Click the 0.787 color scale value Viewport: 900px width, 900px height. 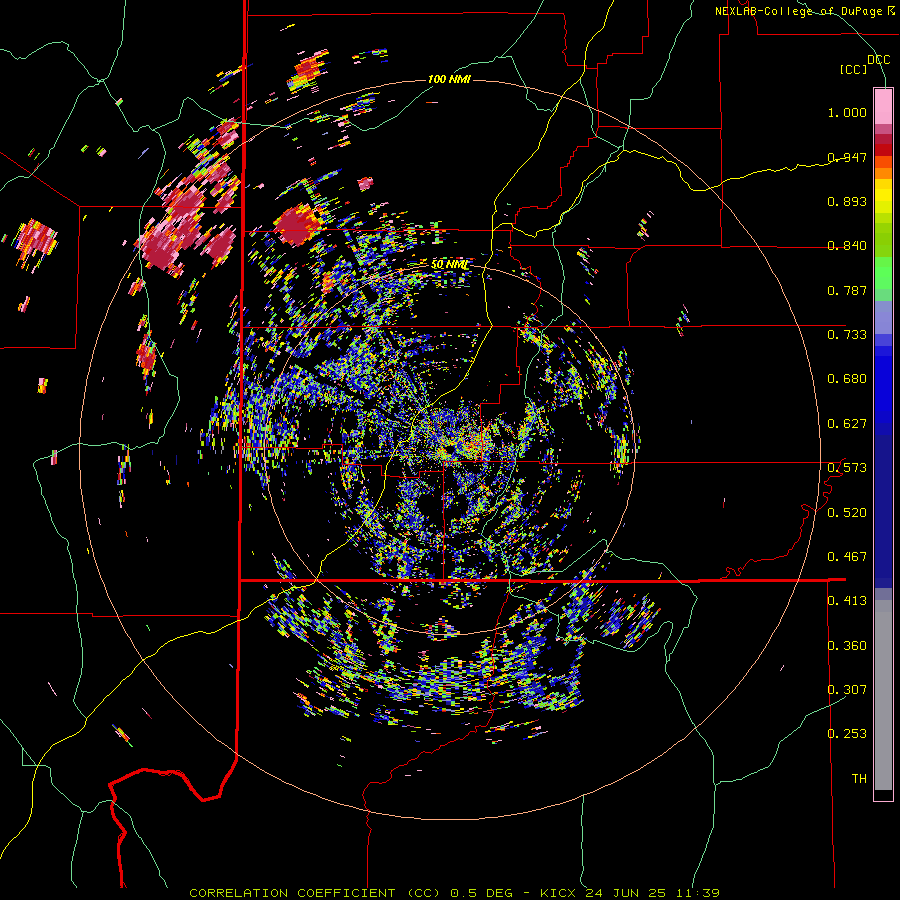coord(847,290)
